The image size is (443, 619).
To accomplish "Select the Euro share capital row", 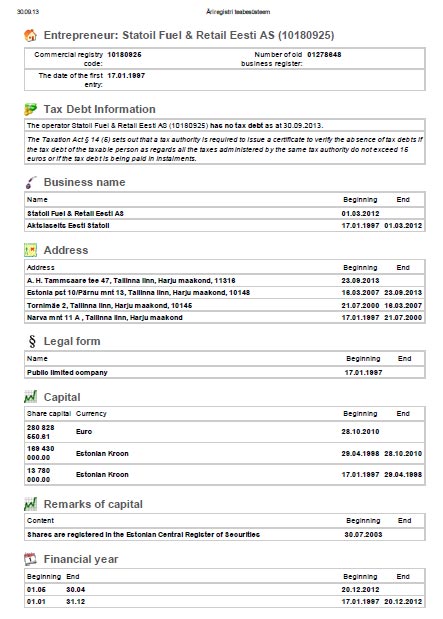I will click(225, 432).
